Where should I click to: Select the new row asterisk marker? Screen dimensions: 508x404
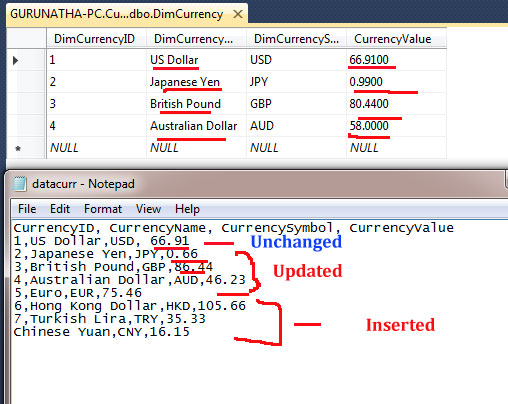(x=18, y=148)
